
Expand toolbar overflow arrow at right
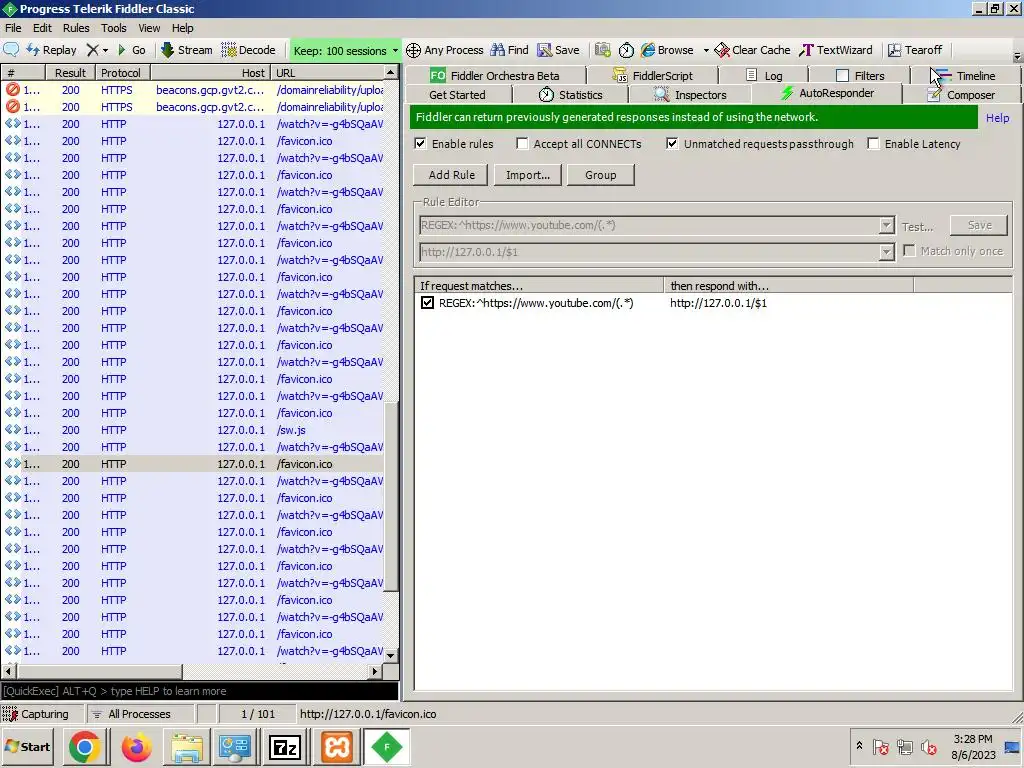1017,56
